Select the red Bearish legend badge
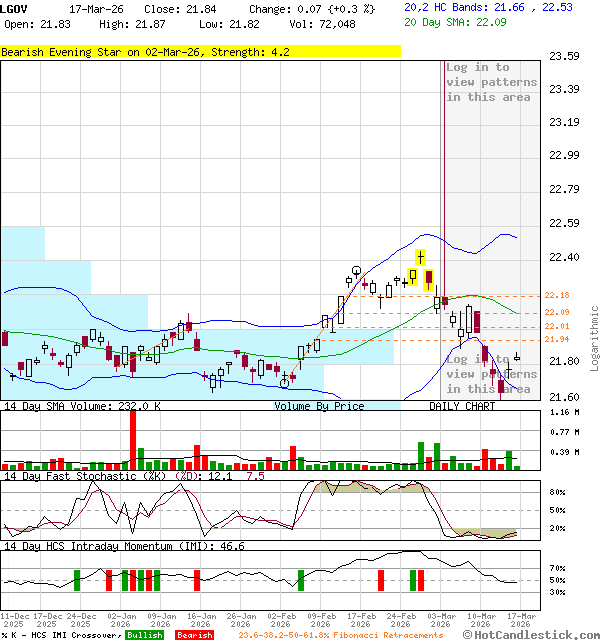Screen dimensions: 600x640 click(x=192, y=635)
